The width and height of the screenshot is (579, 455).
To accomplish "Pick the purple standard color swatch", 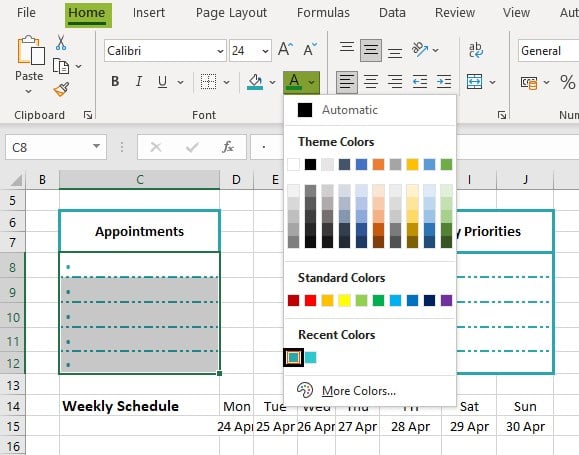I will tap(446, 301).
